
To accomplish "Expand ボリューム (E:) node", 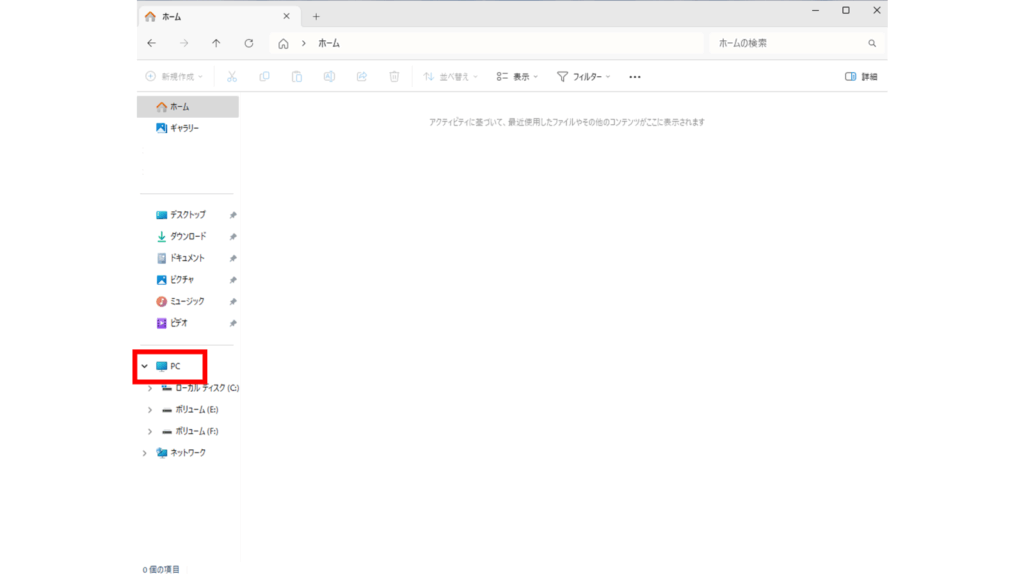I will click(x=150, y=409).
